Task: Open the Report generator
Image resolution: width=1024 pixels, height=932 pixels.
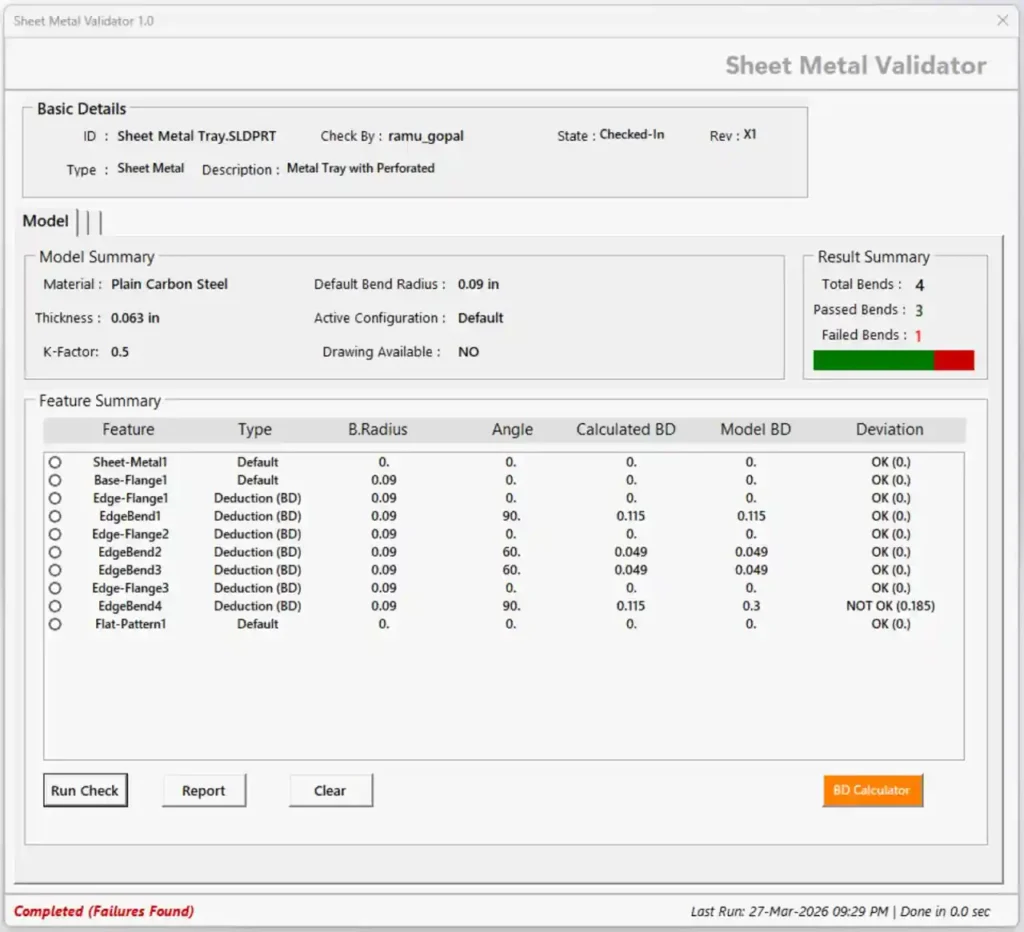Action: [204, 790]
